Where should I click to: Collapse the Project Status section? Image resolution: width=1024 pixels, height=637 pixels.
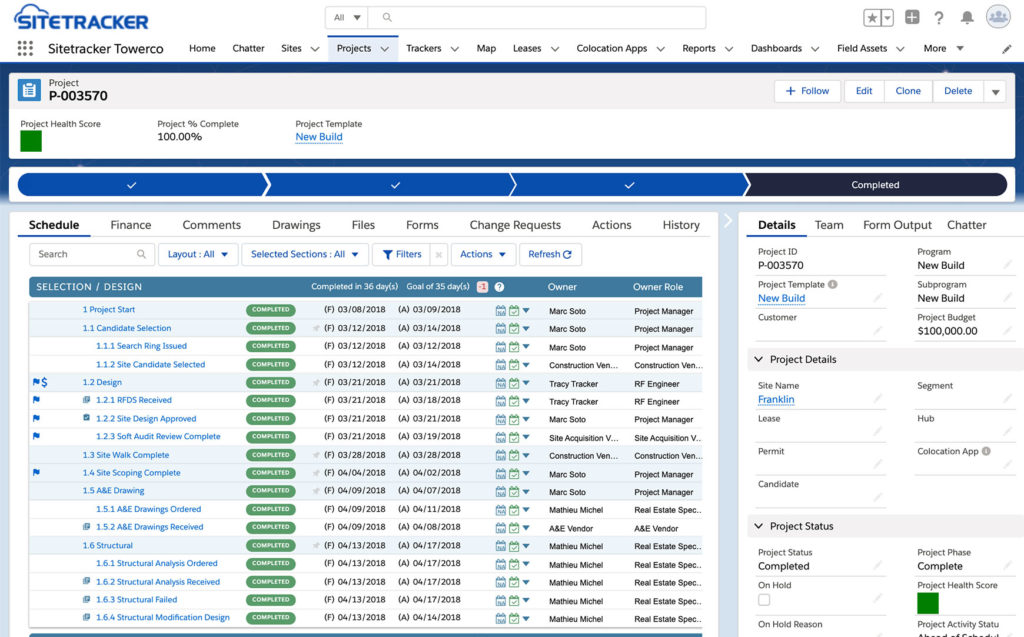coord(759,526)
